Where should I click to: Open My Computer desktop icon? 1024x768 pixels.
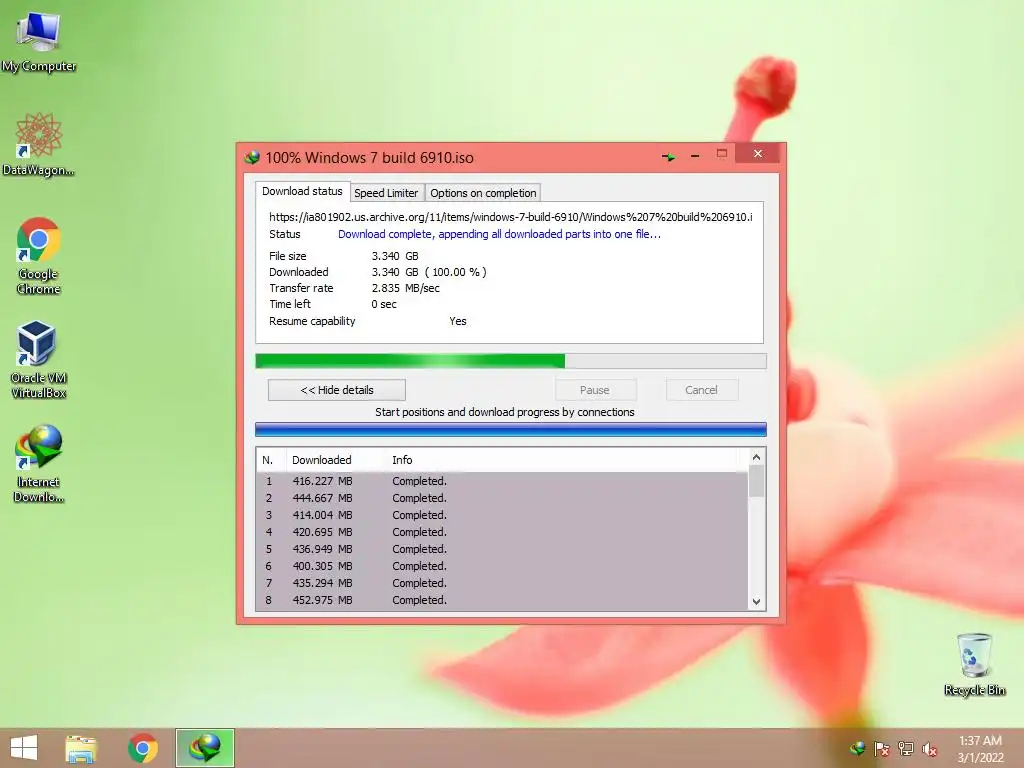(x=39, y=40)
